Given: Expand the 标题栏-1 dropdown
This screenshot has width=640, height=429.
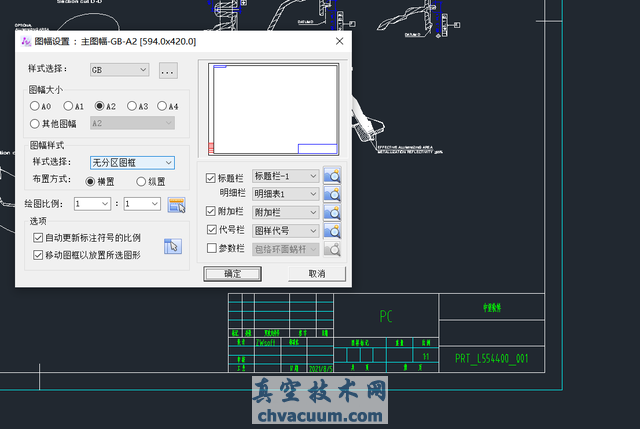Looking at the screenshot, I should [285, 176].
